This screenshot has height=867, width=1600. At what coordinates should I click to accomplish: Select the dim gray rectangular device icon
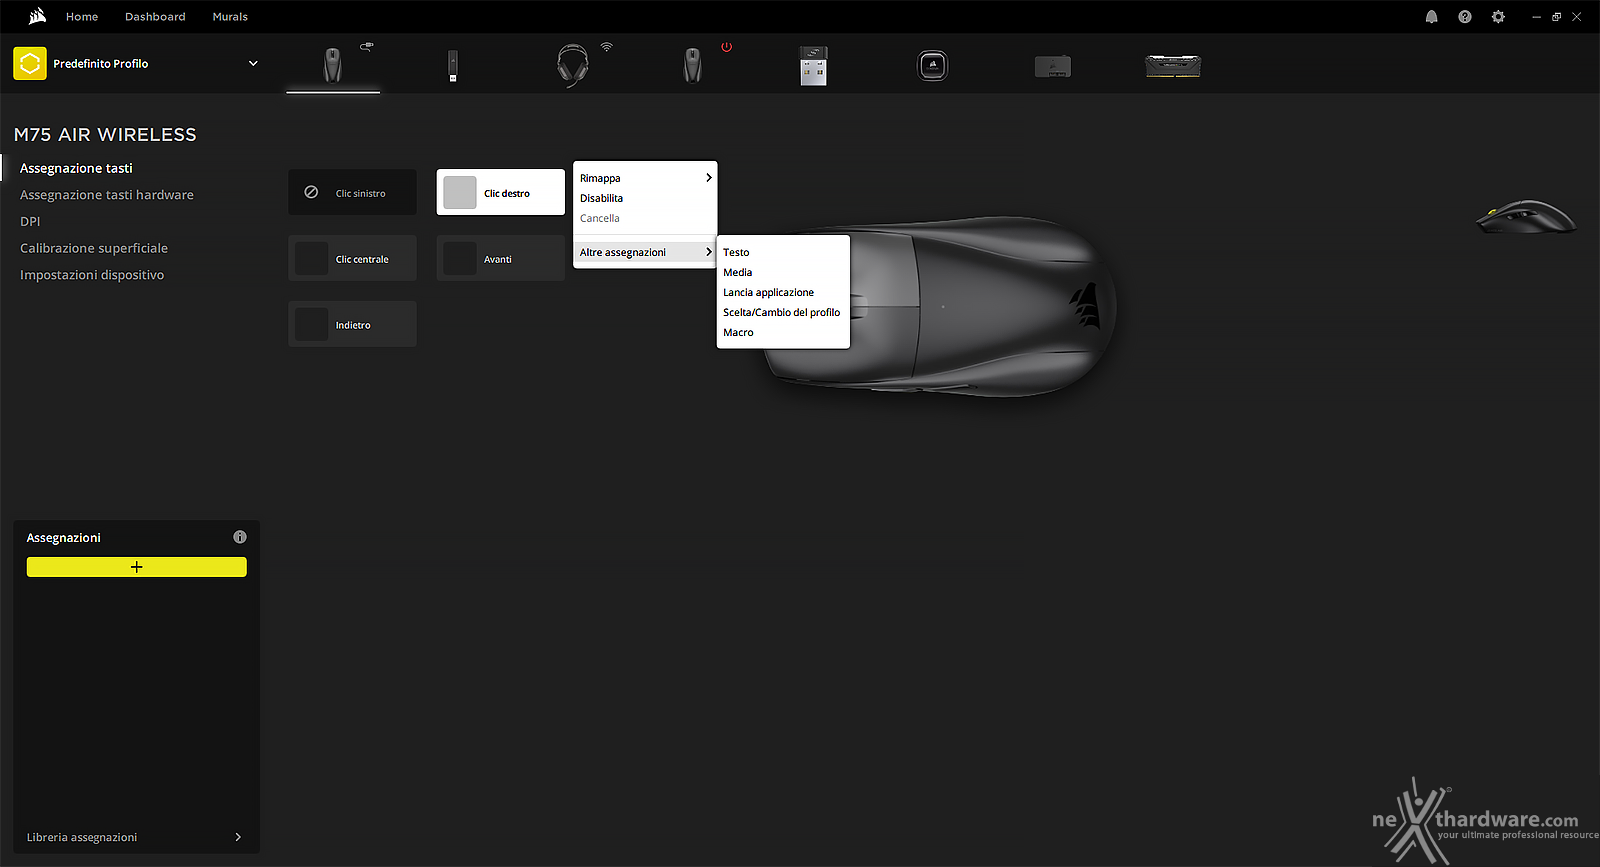pos(1053,67)
